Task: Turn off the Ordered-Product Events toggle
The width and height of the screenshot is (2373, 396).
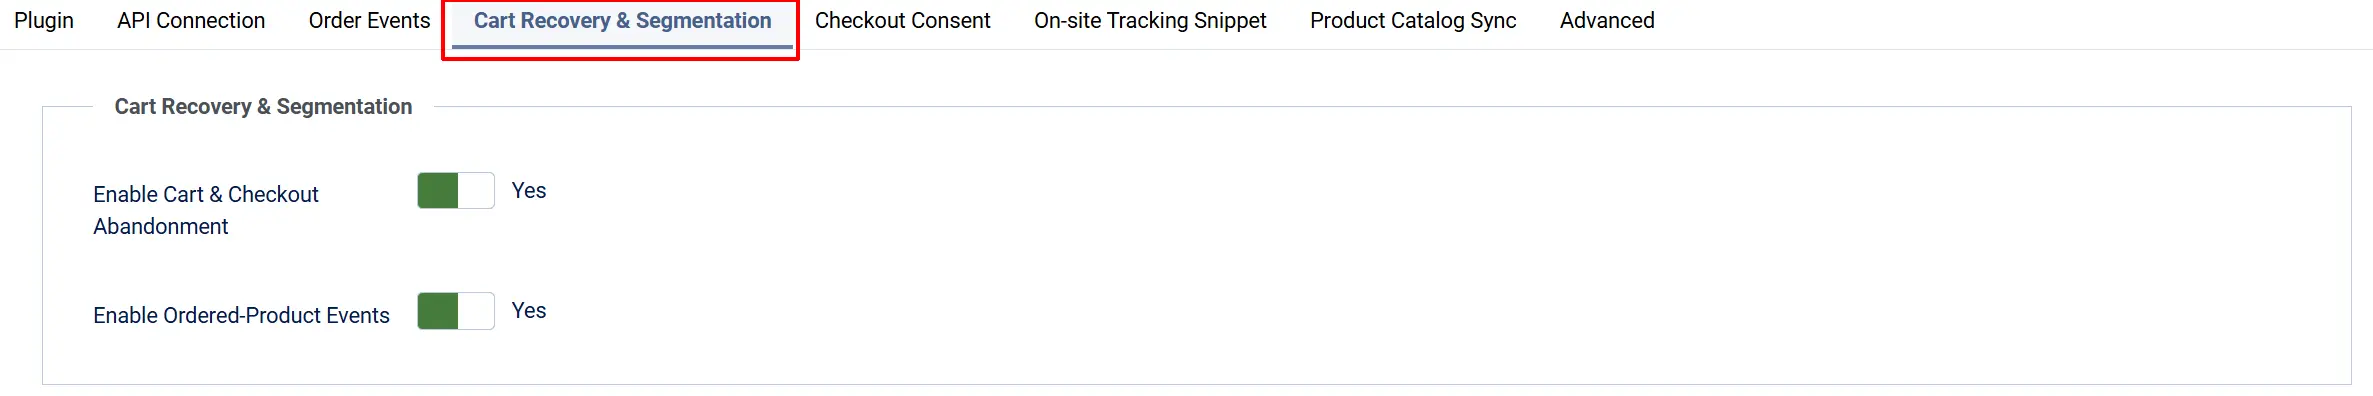Action: [456, 311]
